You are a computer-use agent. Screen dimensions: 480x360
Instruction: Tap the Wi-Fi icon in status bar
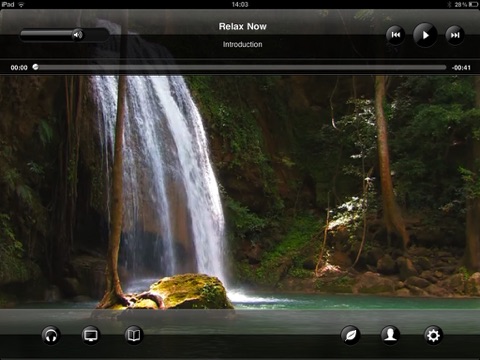point(21,4)
